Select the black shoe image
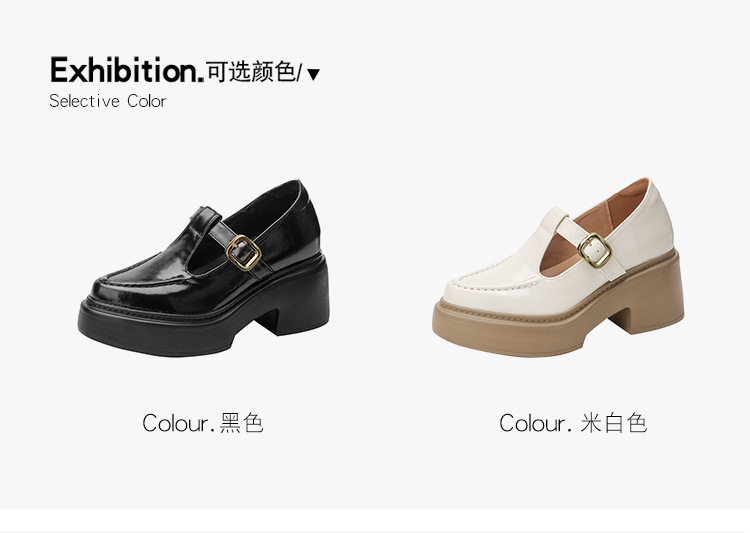 (x=204, y=268)
